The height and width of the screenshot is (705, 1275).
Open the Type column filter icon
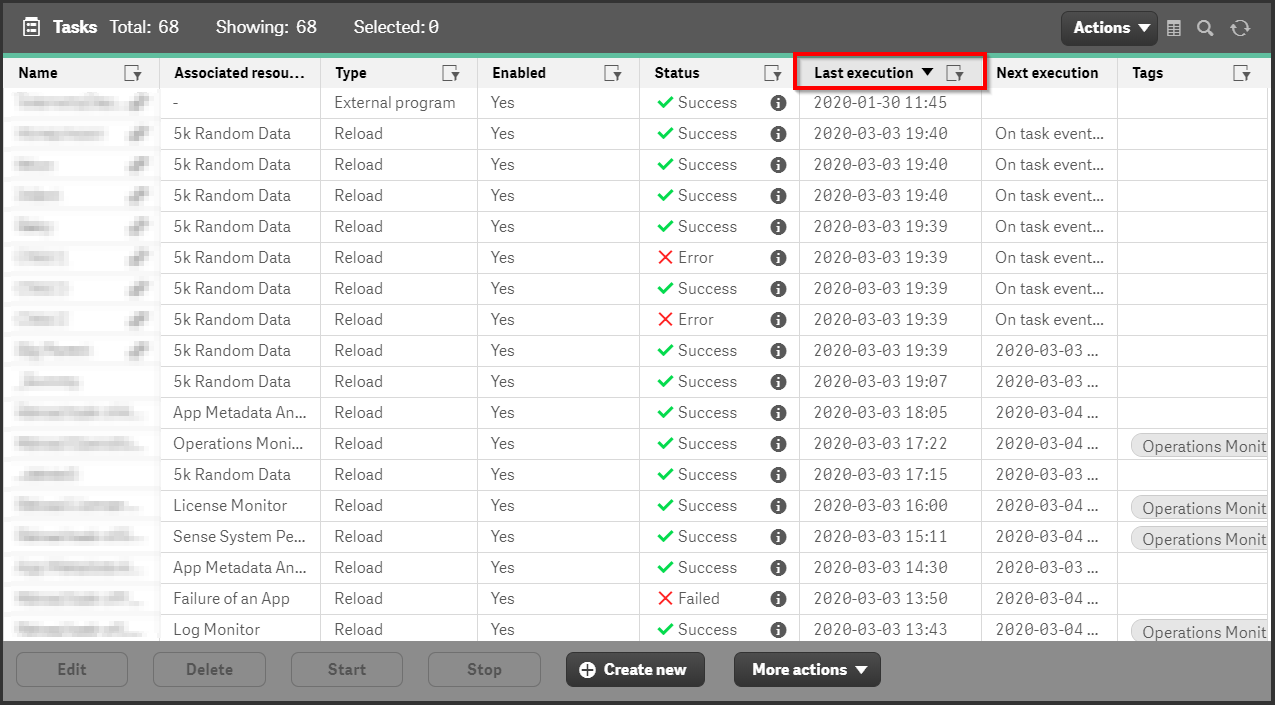click(451, 73)
